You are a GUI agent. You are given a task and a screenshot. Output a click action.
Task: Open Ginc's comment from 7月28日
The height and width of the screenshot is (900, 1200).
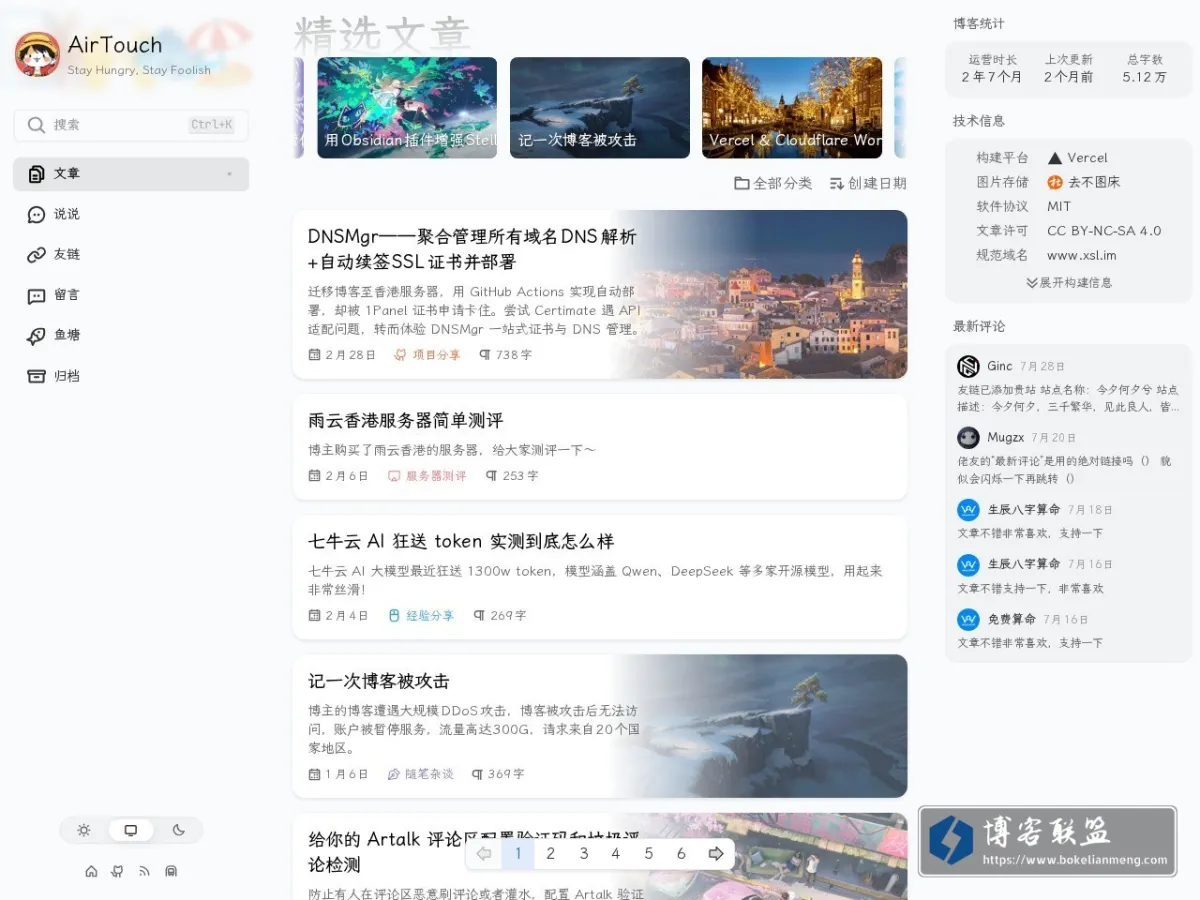[x=1068, y=398]
